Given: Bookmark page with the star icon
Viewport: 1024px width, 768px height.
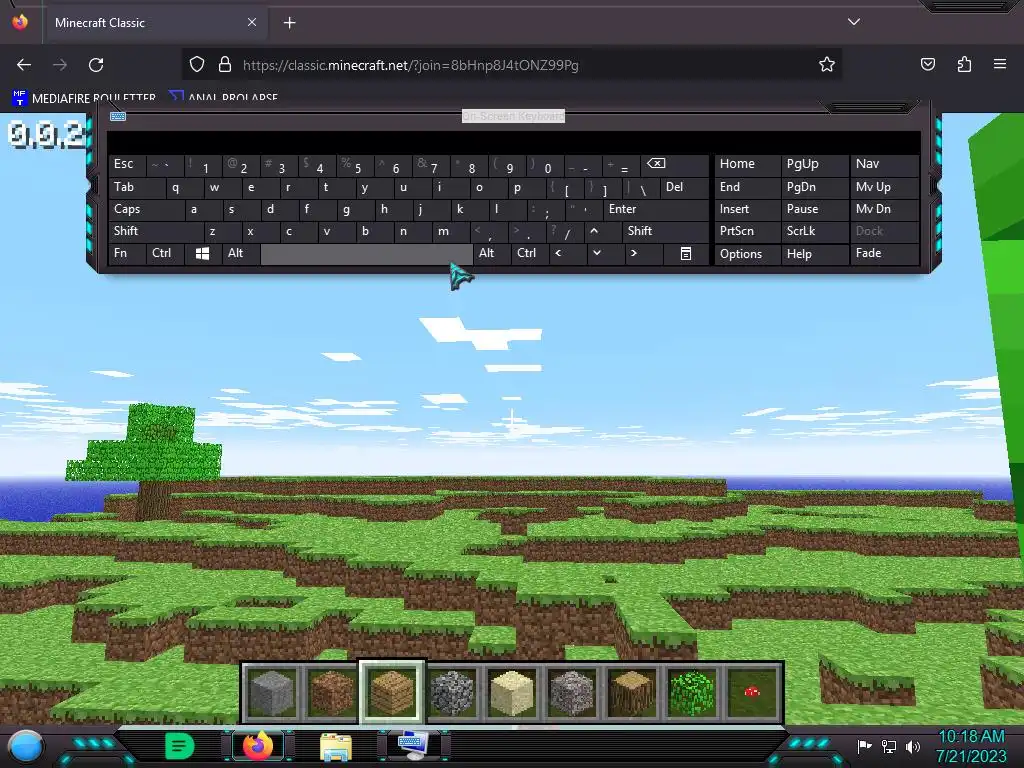Looking at the screenshot, I should coord(827,65).
